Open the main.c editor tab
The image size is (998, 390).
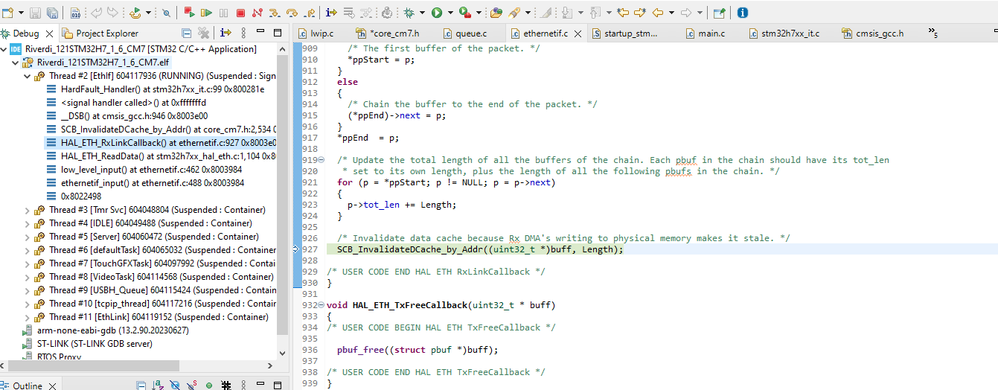(705, 34)
